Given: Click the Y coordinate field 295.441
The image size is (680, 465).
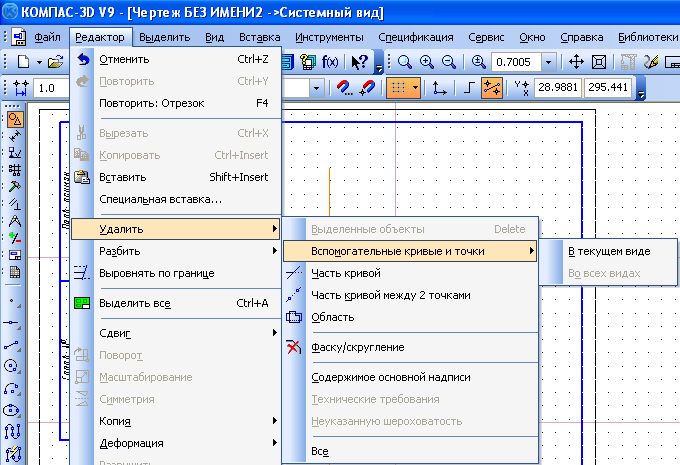Looking at the screenshot, I should click(x=608, y=88).
